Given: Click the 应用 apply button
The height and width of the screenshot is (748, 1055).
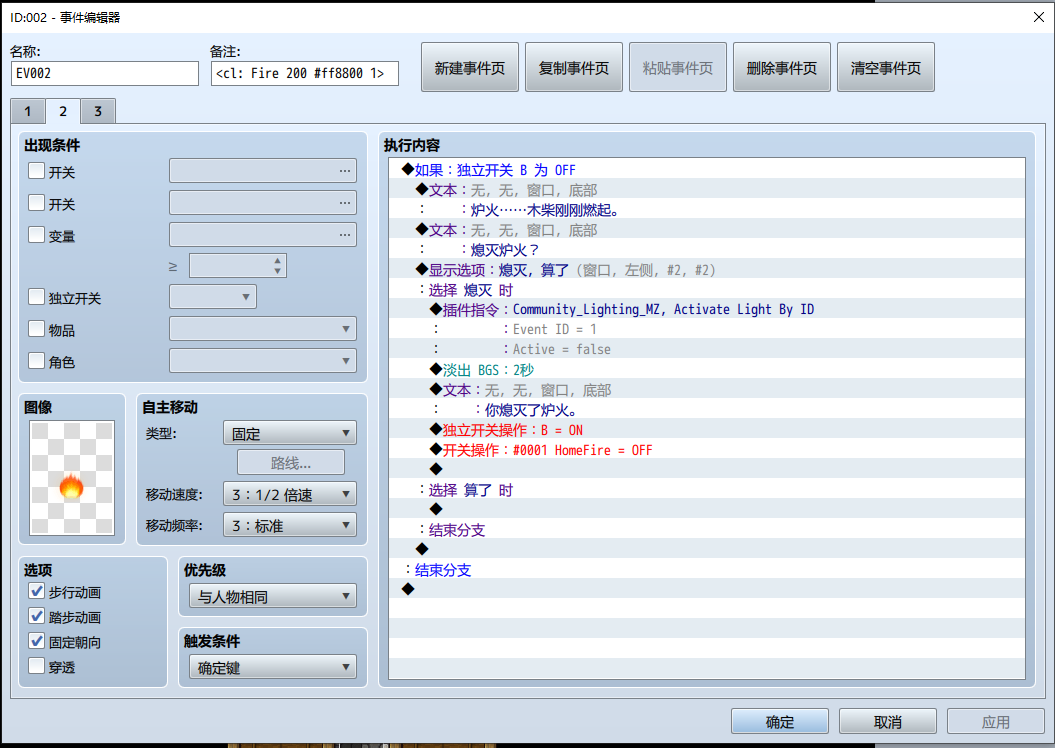Looking at the screenshot, I should coord(995,721).
